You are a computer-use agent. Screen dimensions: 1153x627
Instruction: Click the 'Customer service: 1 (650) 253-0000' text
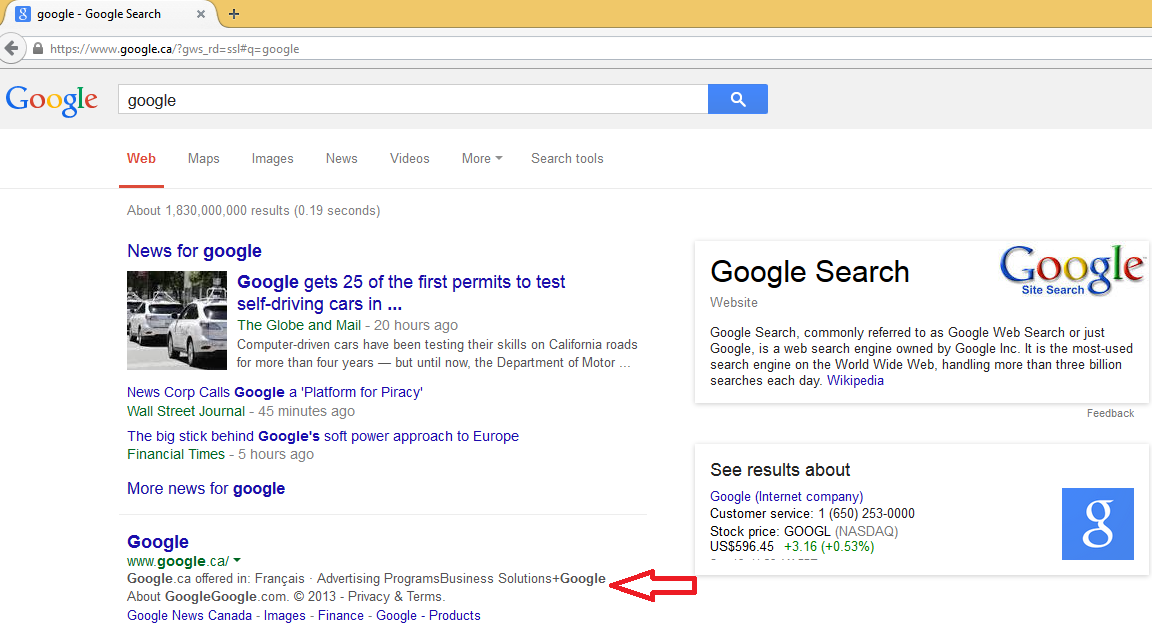813,514
